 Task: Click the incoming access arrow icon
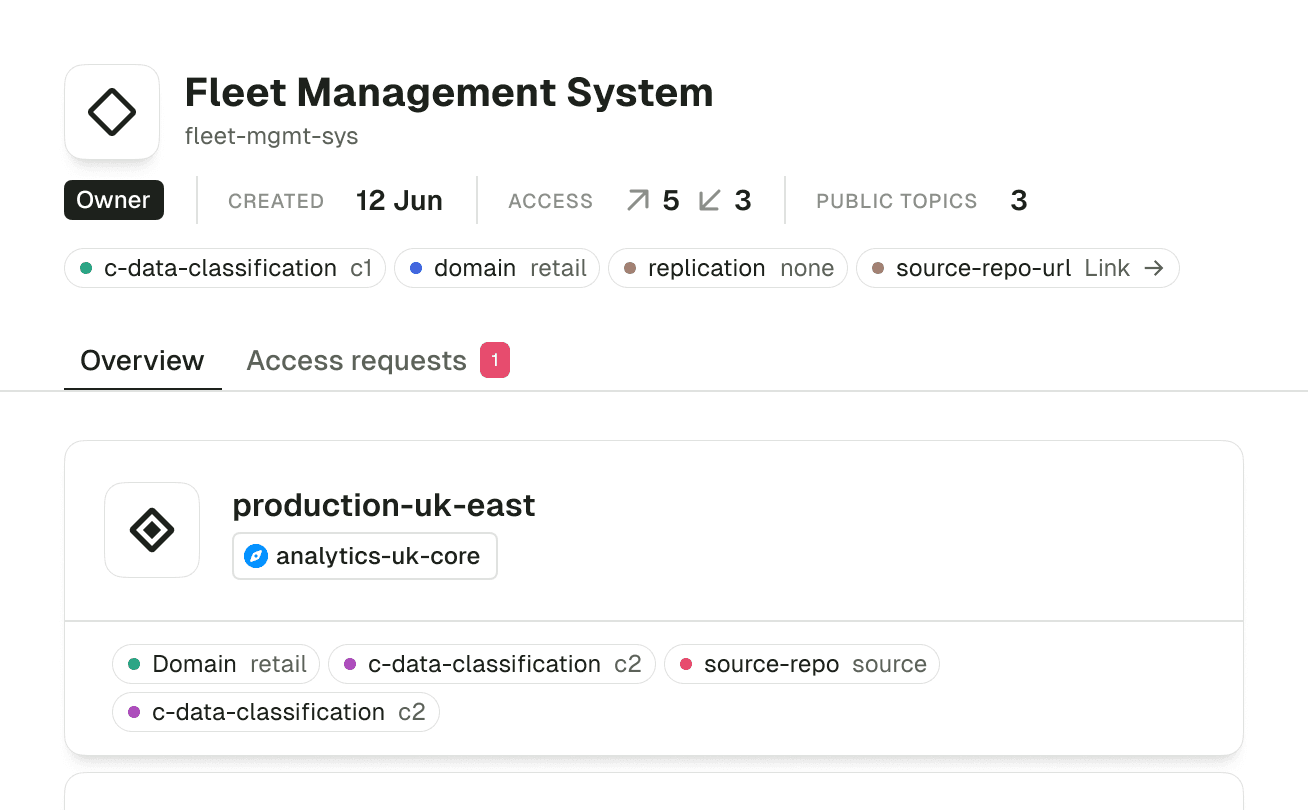(x=710, y=201)
